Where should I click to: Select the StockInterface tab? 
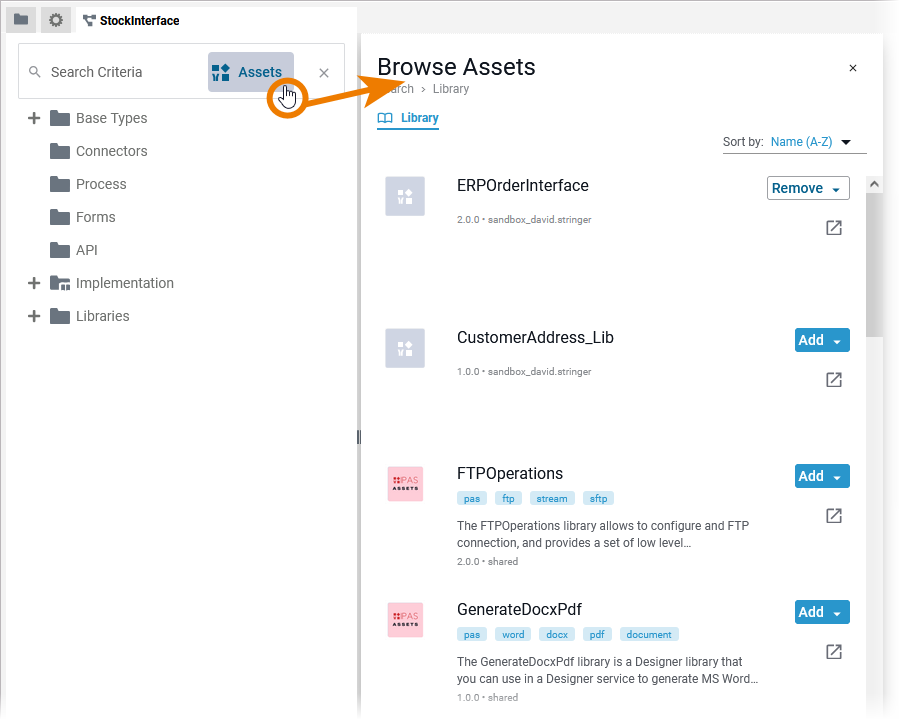[131, 20]
